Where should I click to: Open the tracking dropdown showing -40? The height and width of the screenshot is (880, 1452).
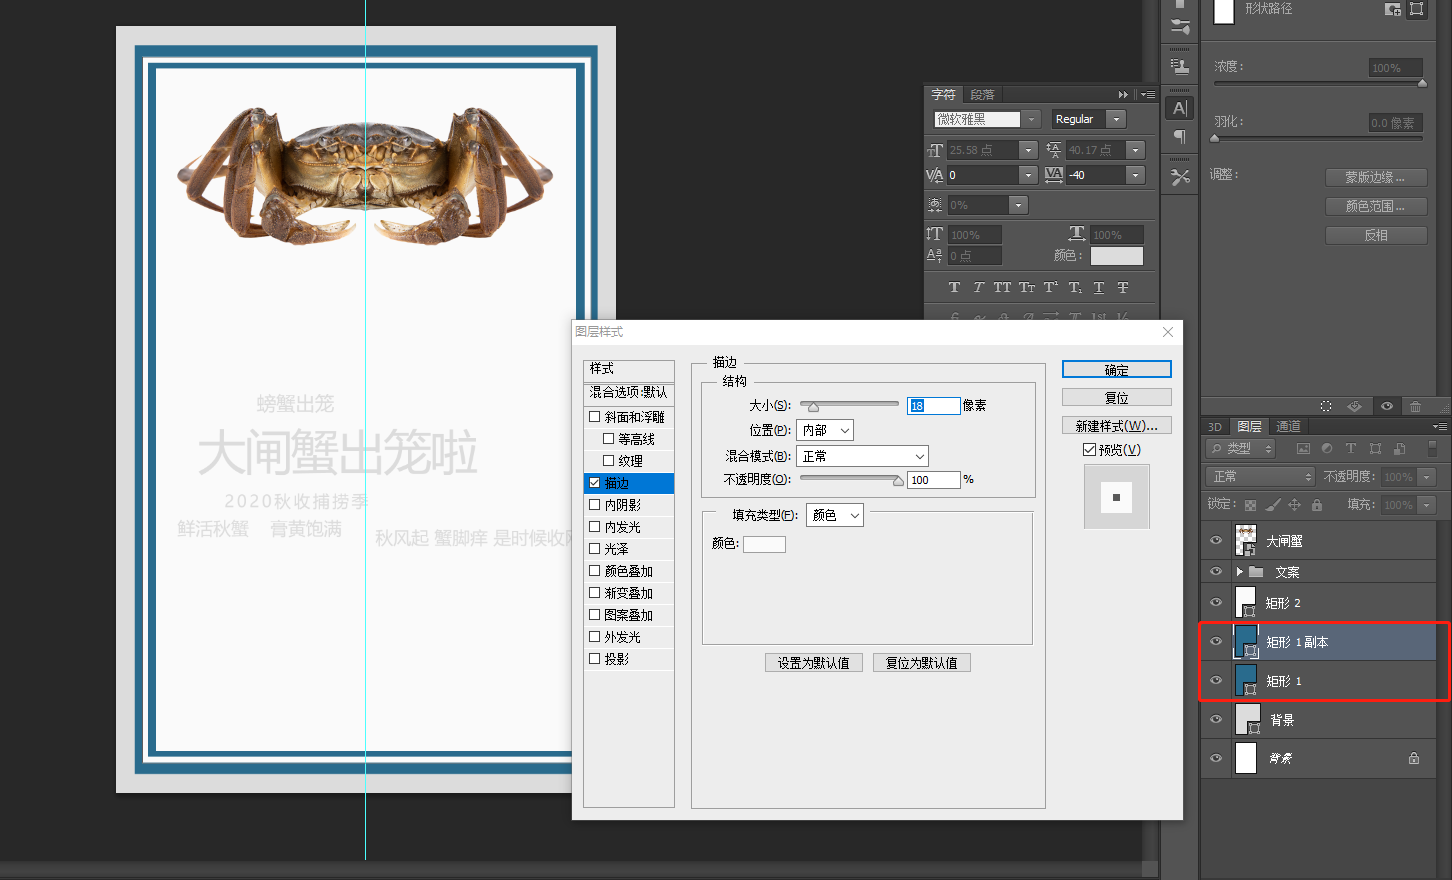(1134, 175)
